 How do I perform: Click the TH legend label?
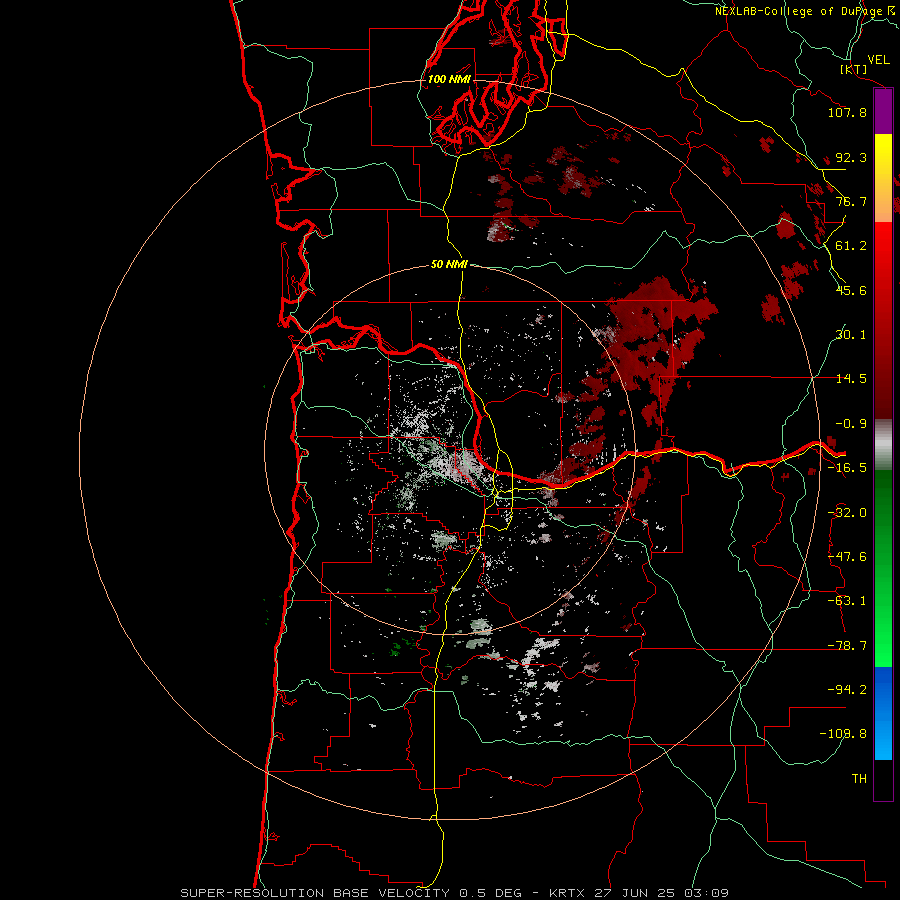click(859, 779)
